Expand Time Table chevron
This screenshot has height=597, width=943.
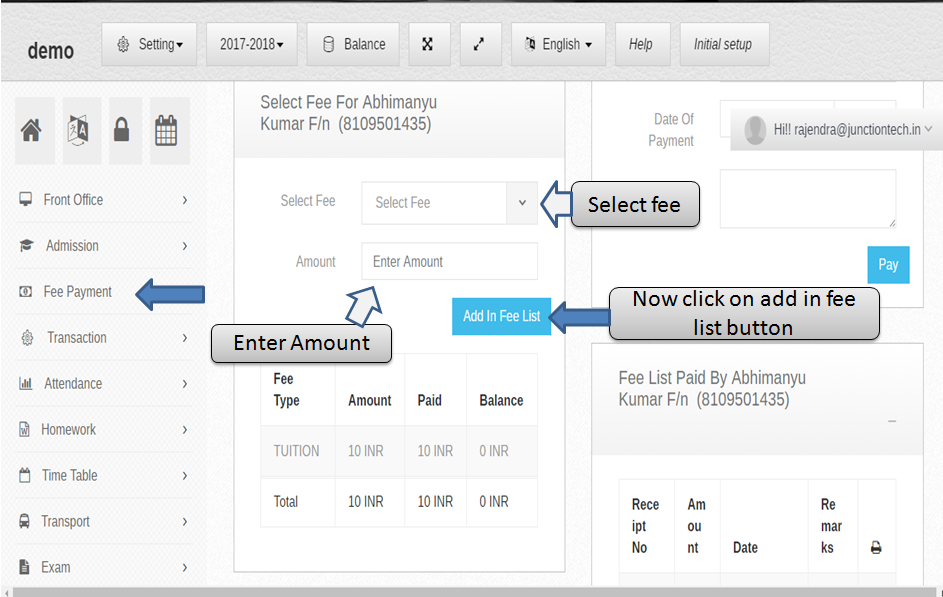click(185, 476)
